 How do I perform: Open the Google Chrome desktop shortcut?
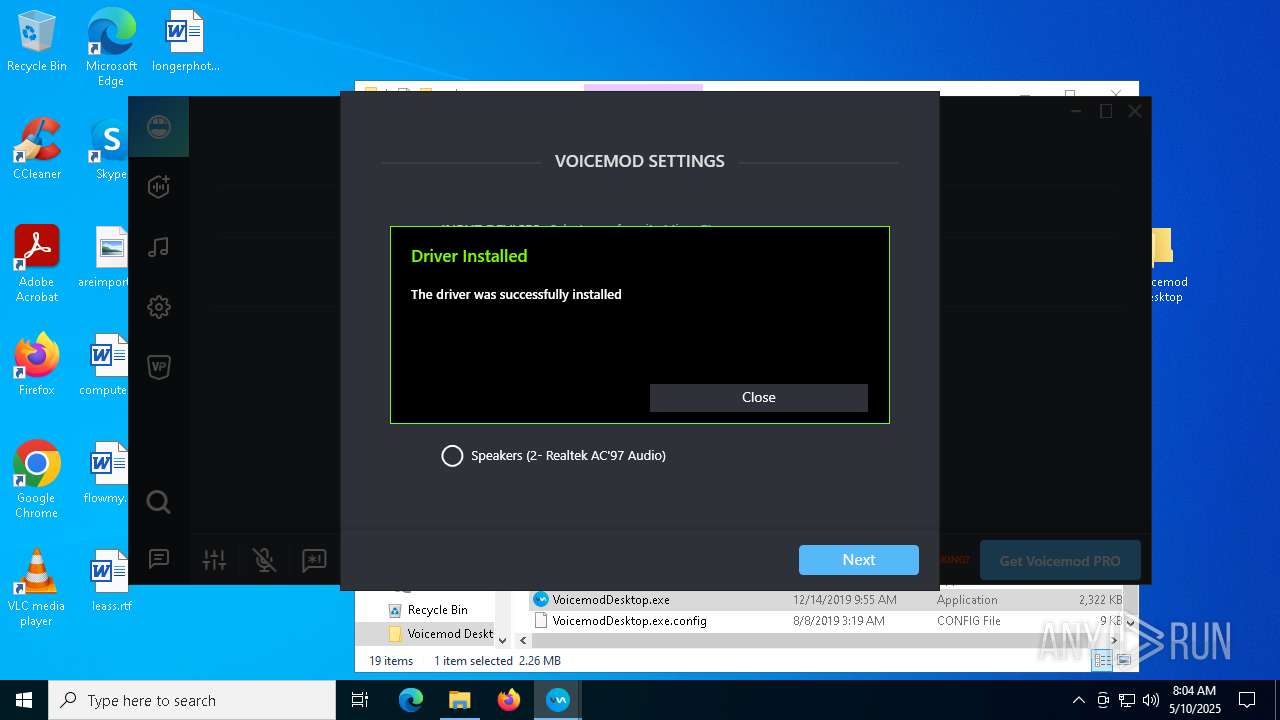pyautogui.click(x=37, y=479)
